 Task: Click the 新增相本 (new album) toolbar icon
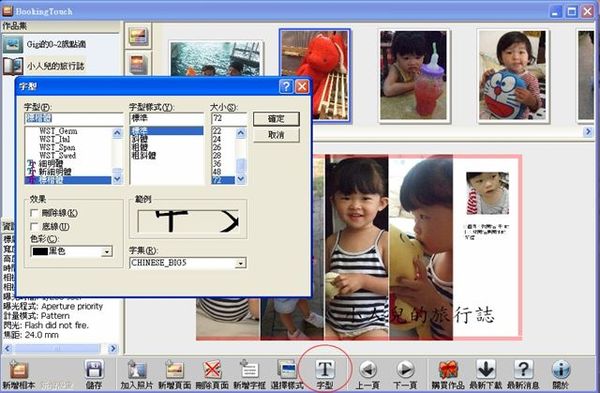pyautogui.click(x=19, y=370)
